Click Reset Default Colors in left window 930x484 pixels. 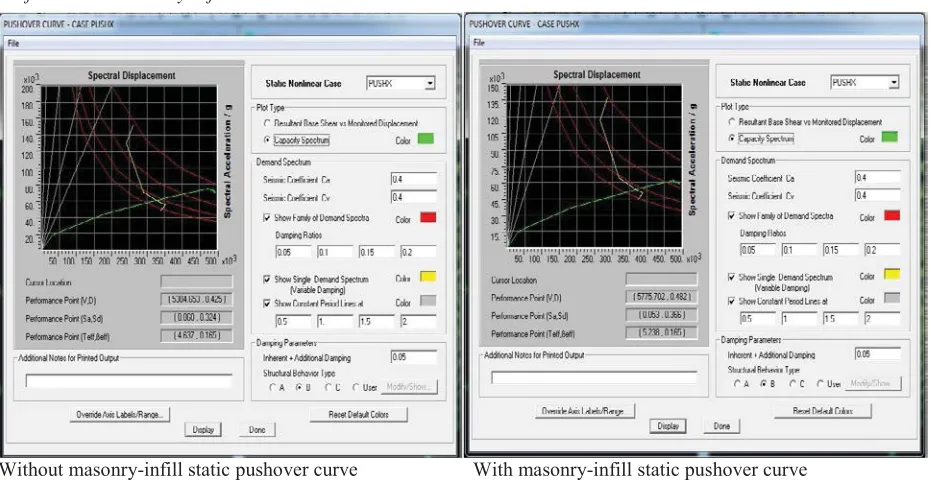click(x=359, y=415)
